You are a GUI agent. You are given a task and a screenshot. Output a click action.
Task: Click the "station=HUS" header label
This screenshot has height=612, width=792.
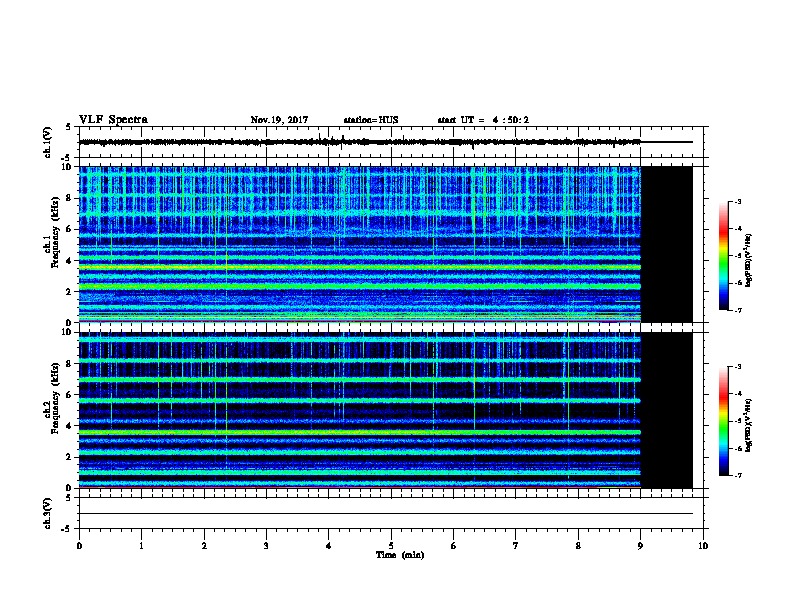(371, 120)
